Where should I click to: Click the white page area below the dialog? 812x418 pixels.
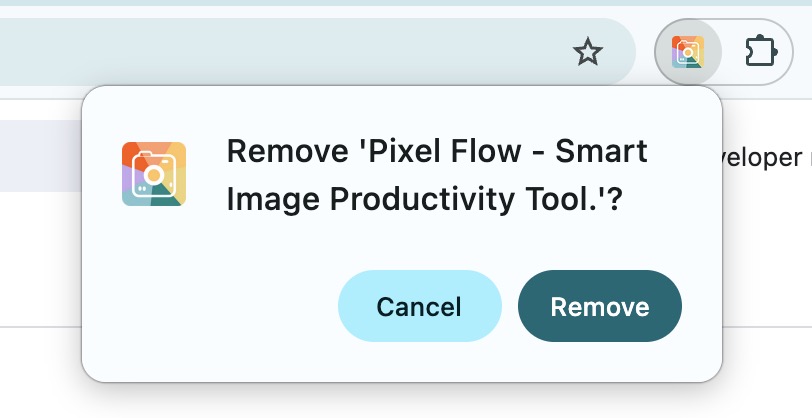point(406,400)
